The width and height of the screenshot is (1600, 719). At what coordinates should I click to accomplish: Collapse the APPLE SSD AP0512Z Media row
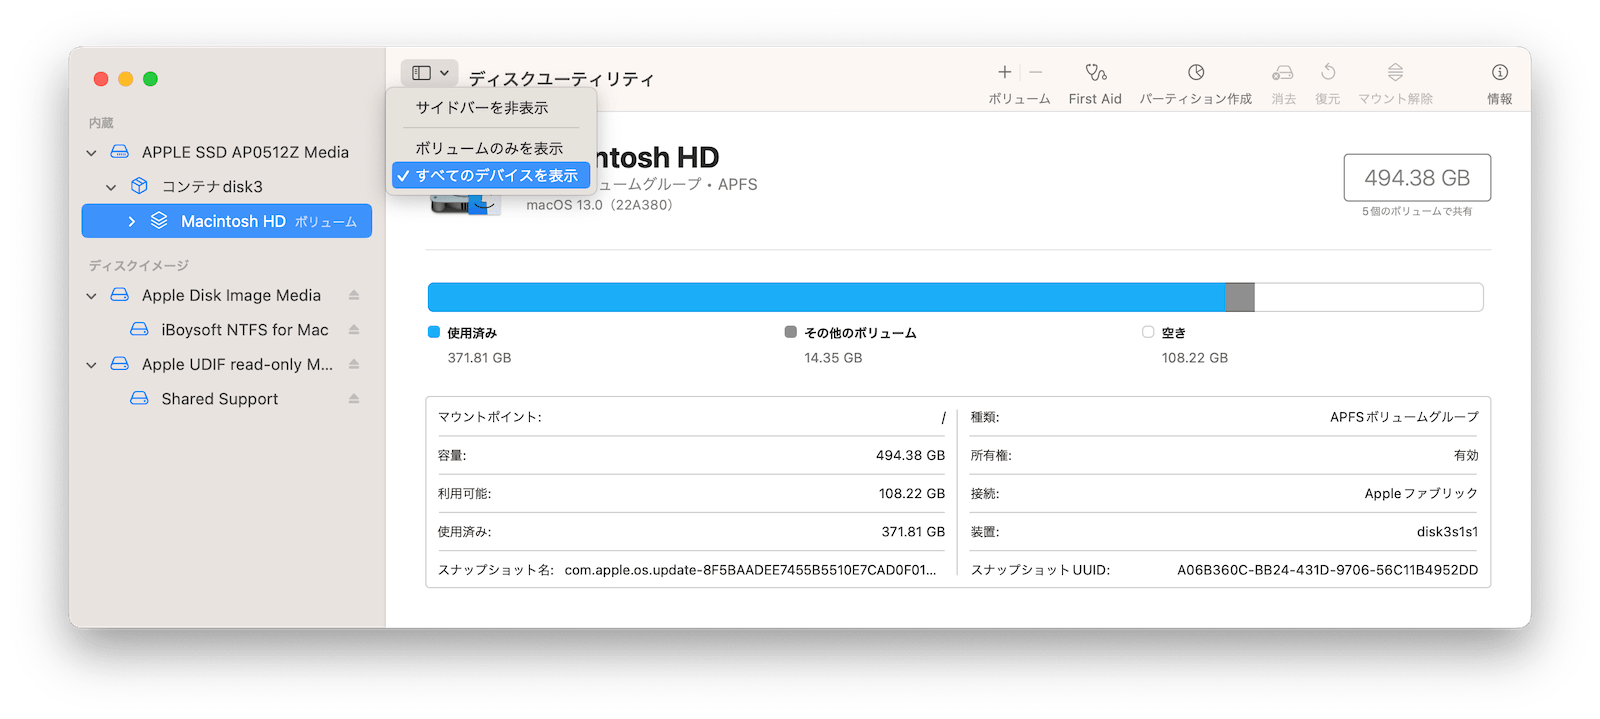(x=92, y=153)
